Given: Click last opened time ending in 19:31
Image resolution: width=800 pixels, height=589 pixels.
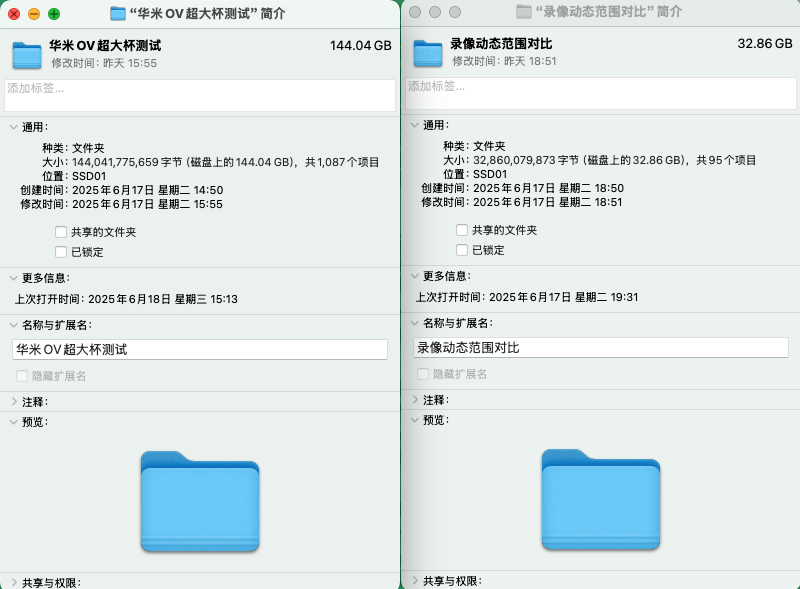Looking at the screenshot, I should pos(564,297).
